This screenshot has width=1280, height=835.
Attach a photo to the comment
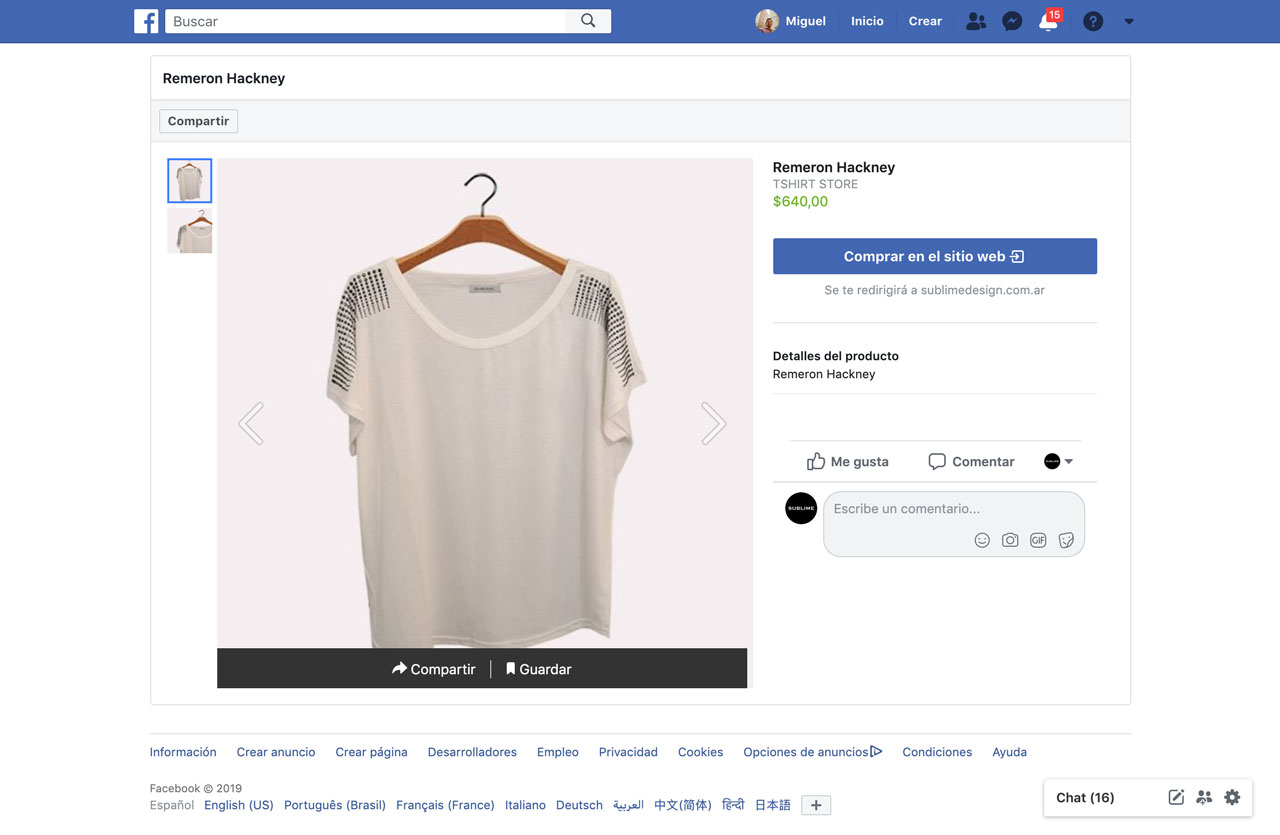[x=1010, y=540]
